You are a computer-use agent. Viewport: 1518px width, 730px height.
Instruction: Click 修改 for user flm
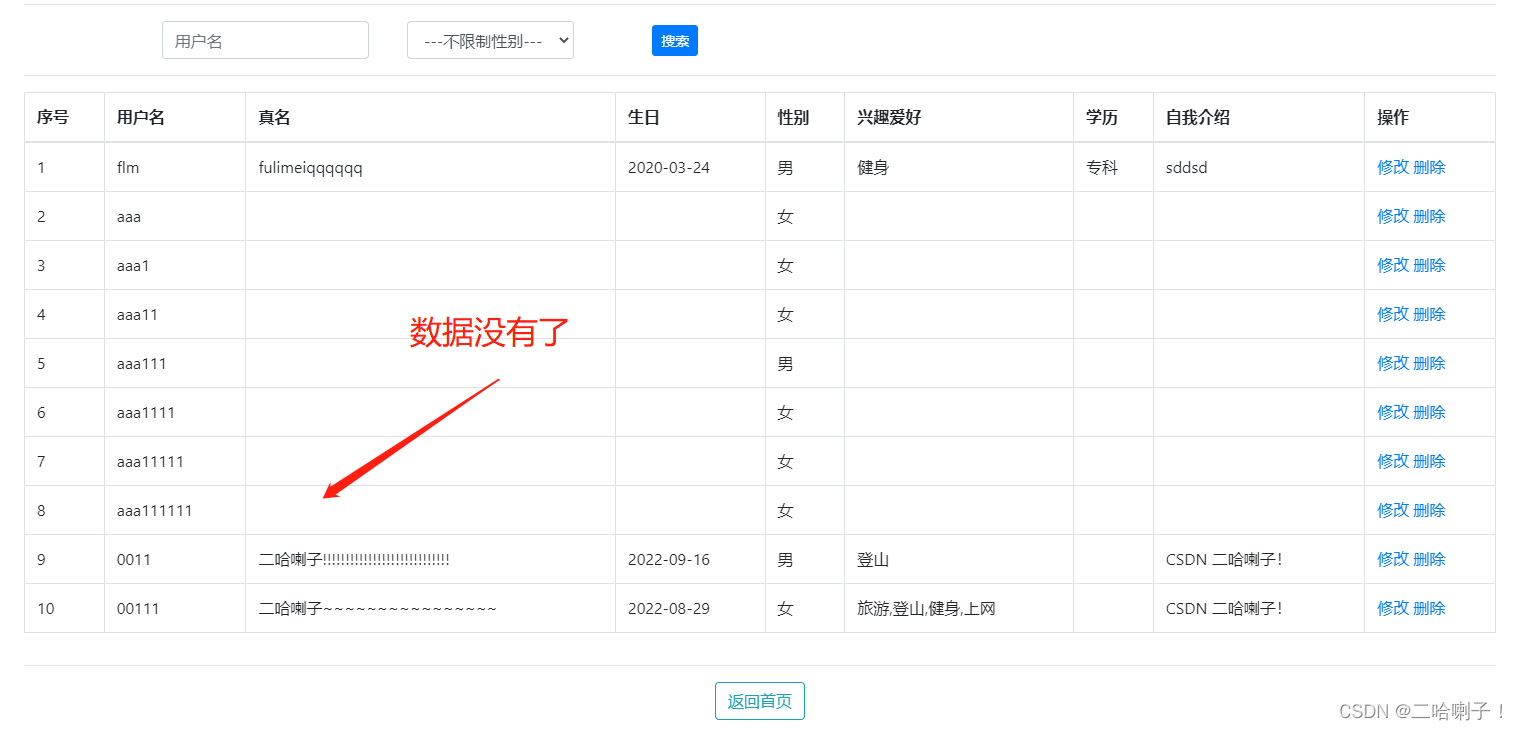click(1394, 167)
